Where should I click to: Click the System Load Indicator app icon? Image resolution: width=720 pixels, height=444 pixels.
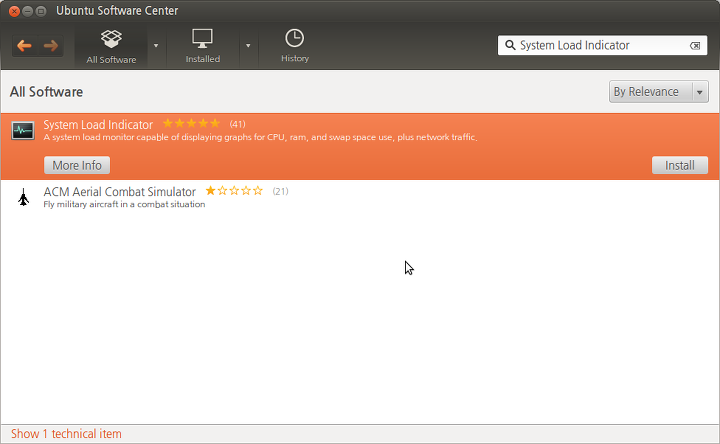pos(23,131)
